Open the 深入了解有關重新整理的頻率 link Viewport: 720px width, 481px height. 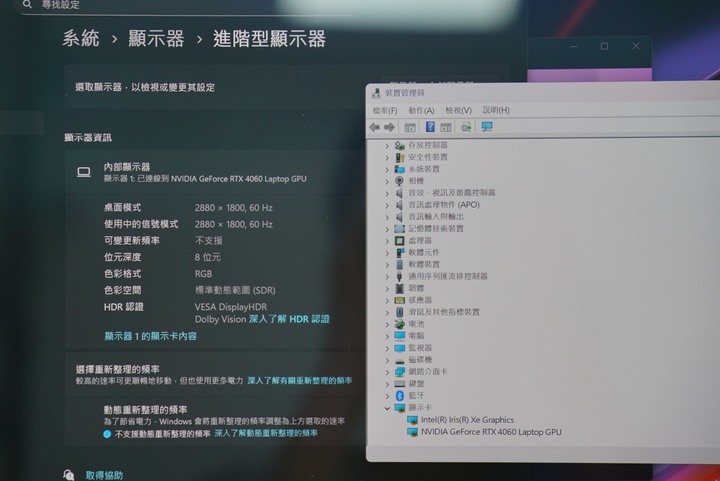300,380
